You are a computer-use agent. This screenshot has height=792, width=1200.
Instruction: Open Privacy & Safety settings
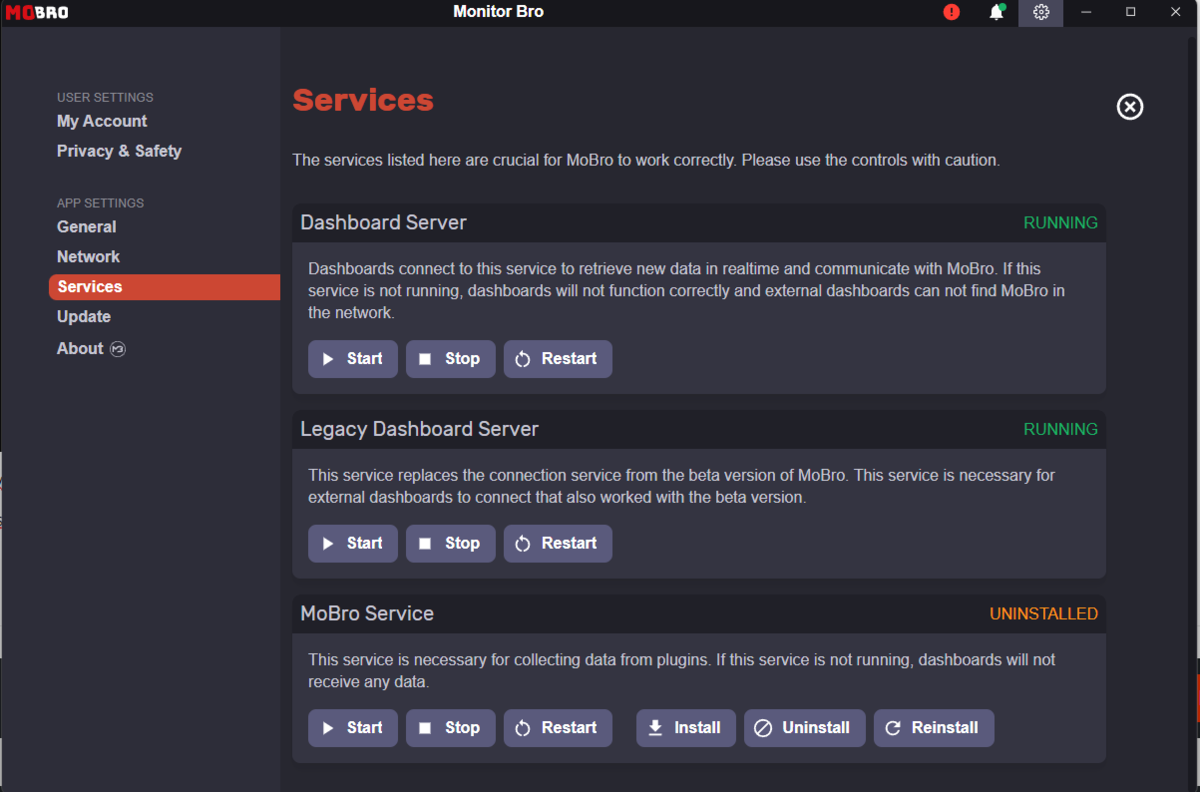pos(119,151)
